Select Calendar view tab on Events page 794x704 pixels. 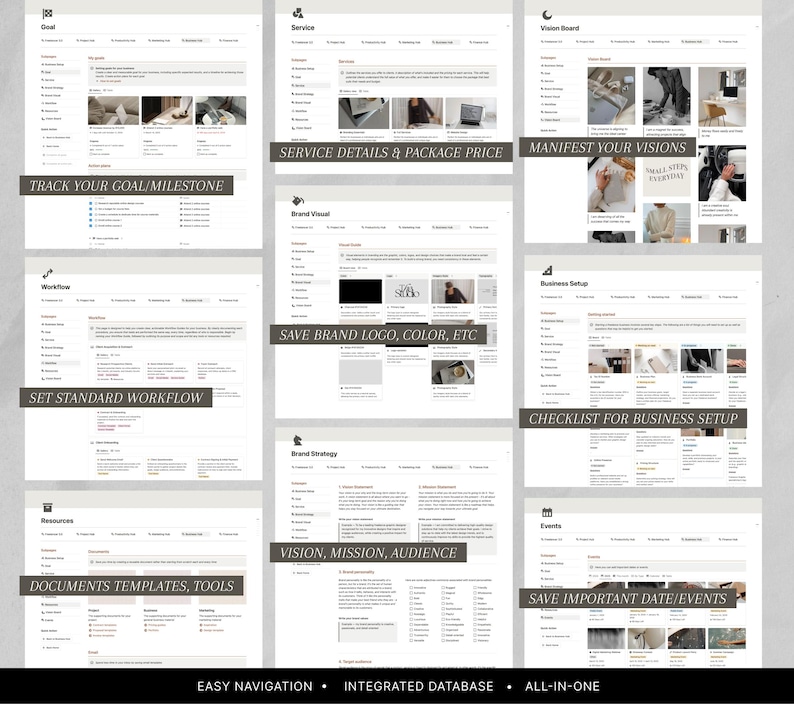(652, 576)
